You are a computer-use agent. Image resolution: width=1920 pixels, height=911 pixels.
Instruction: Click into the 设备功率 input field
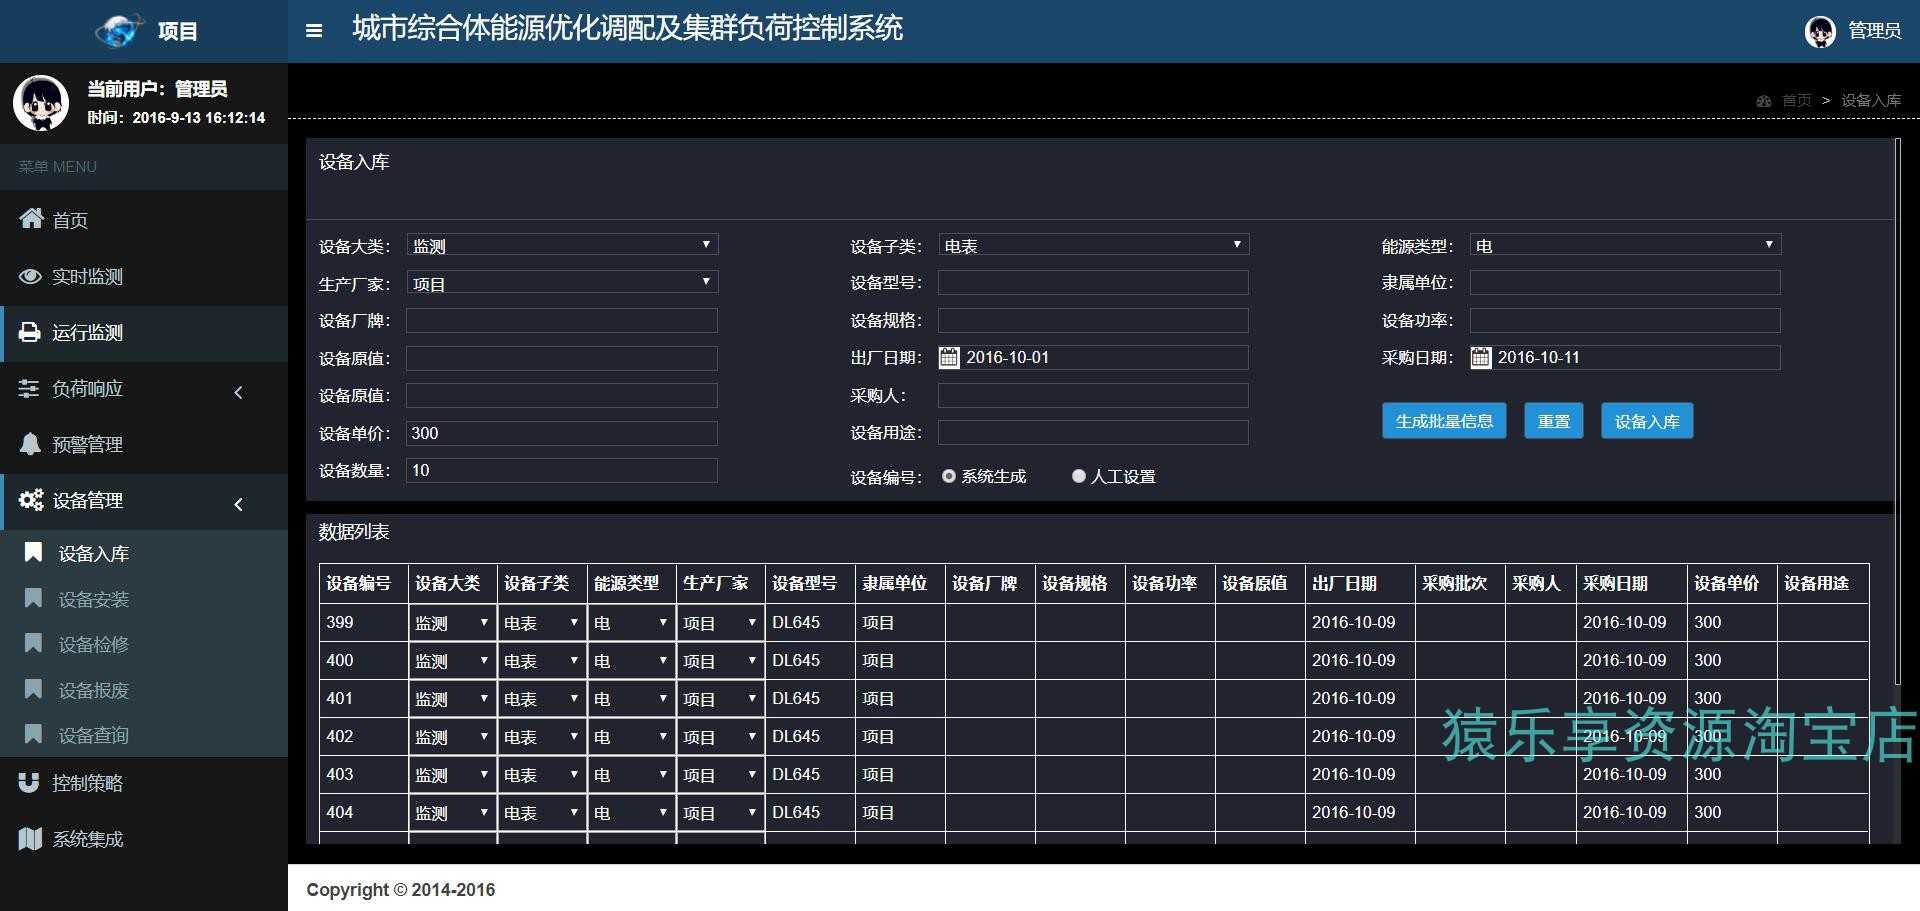coord(1625,320)
